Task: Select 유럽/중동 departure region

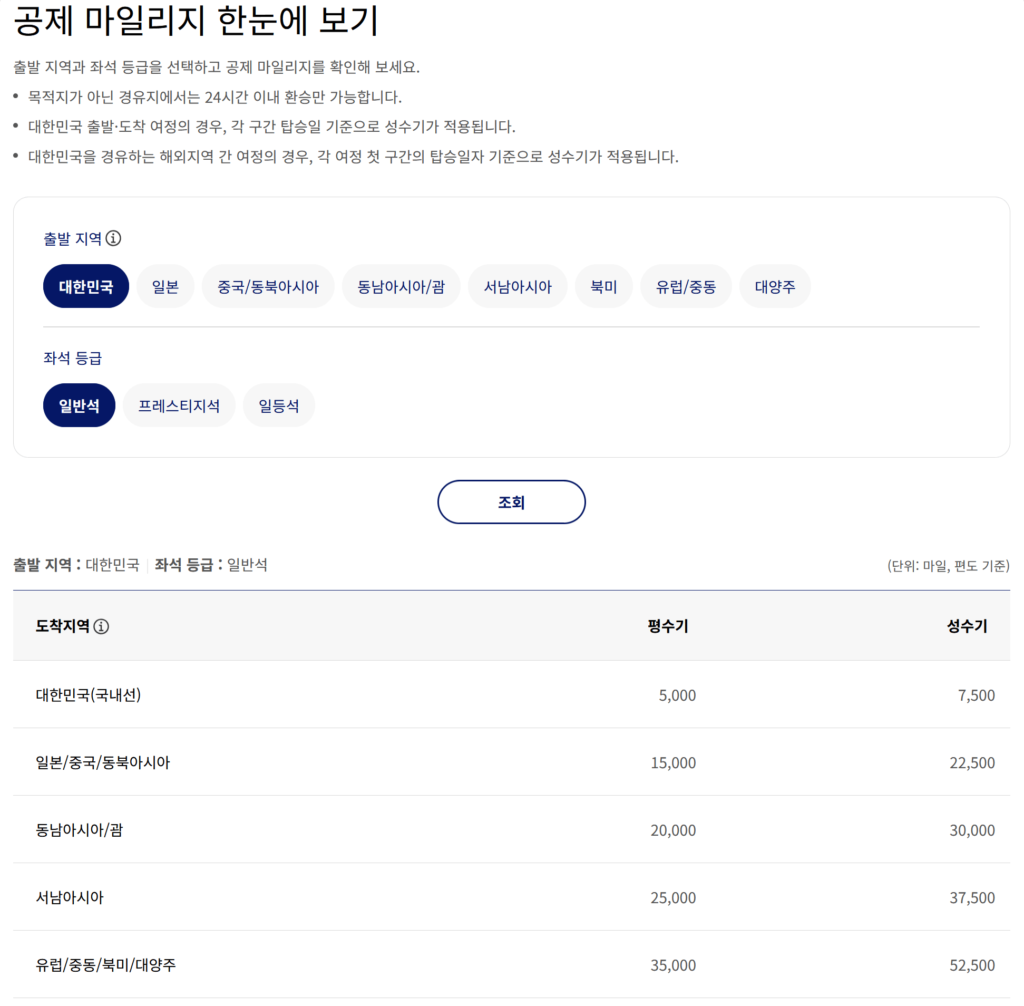Action: tap(686, 286)
